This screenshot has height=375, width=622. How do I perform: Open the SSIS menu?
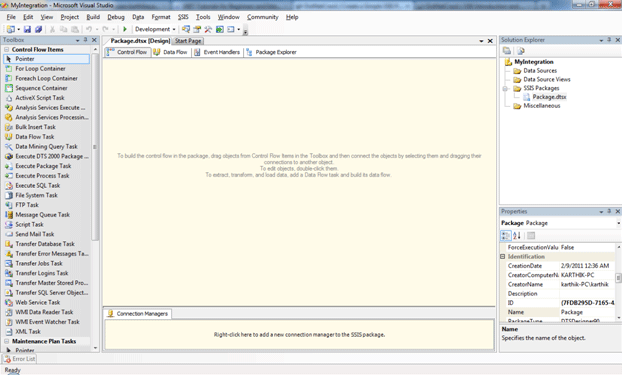click(183, 17)
